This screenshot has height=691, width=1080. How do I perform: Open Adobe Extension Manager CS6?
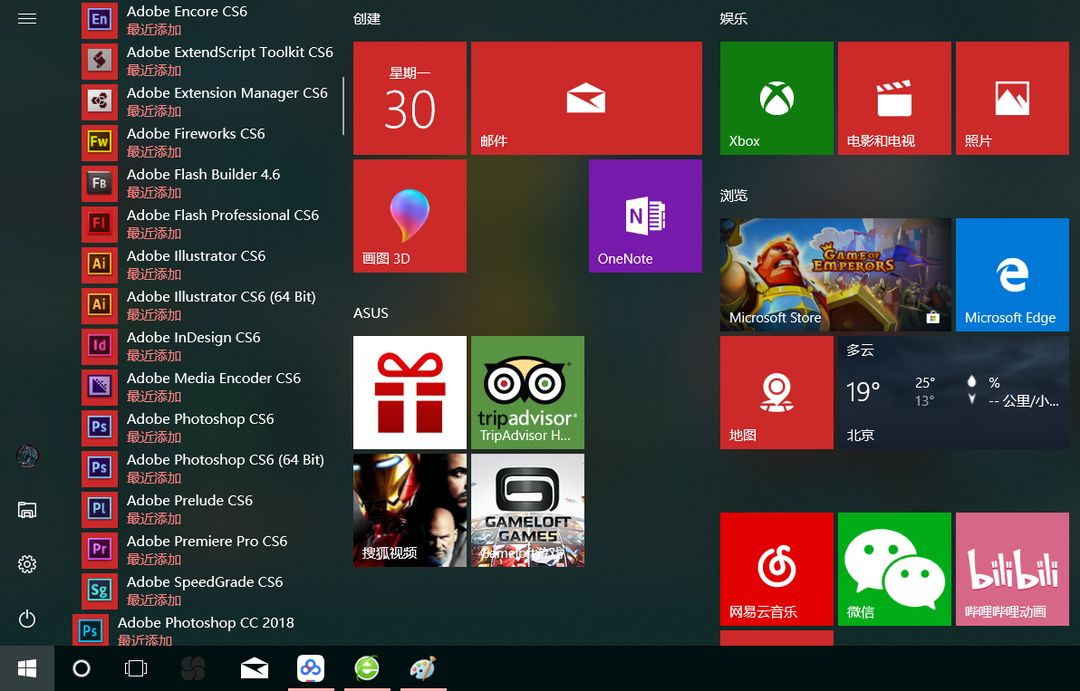point(207,101)
